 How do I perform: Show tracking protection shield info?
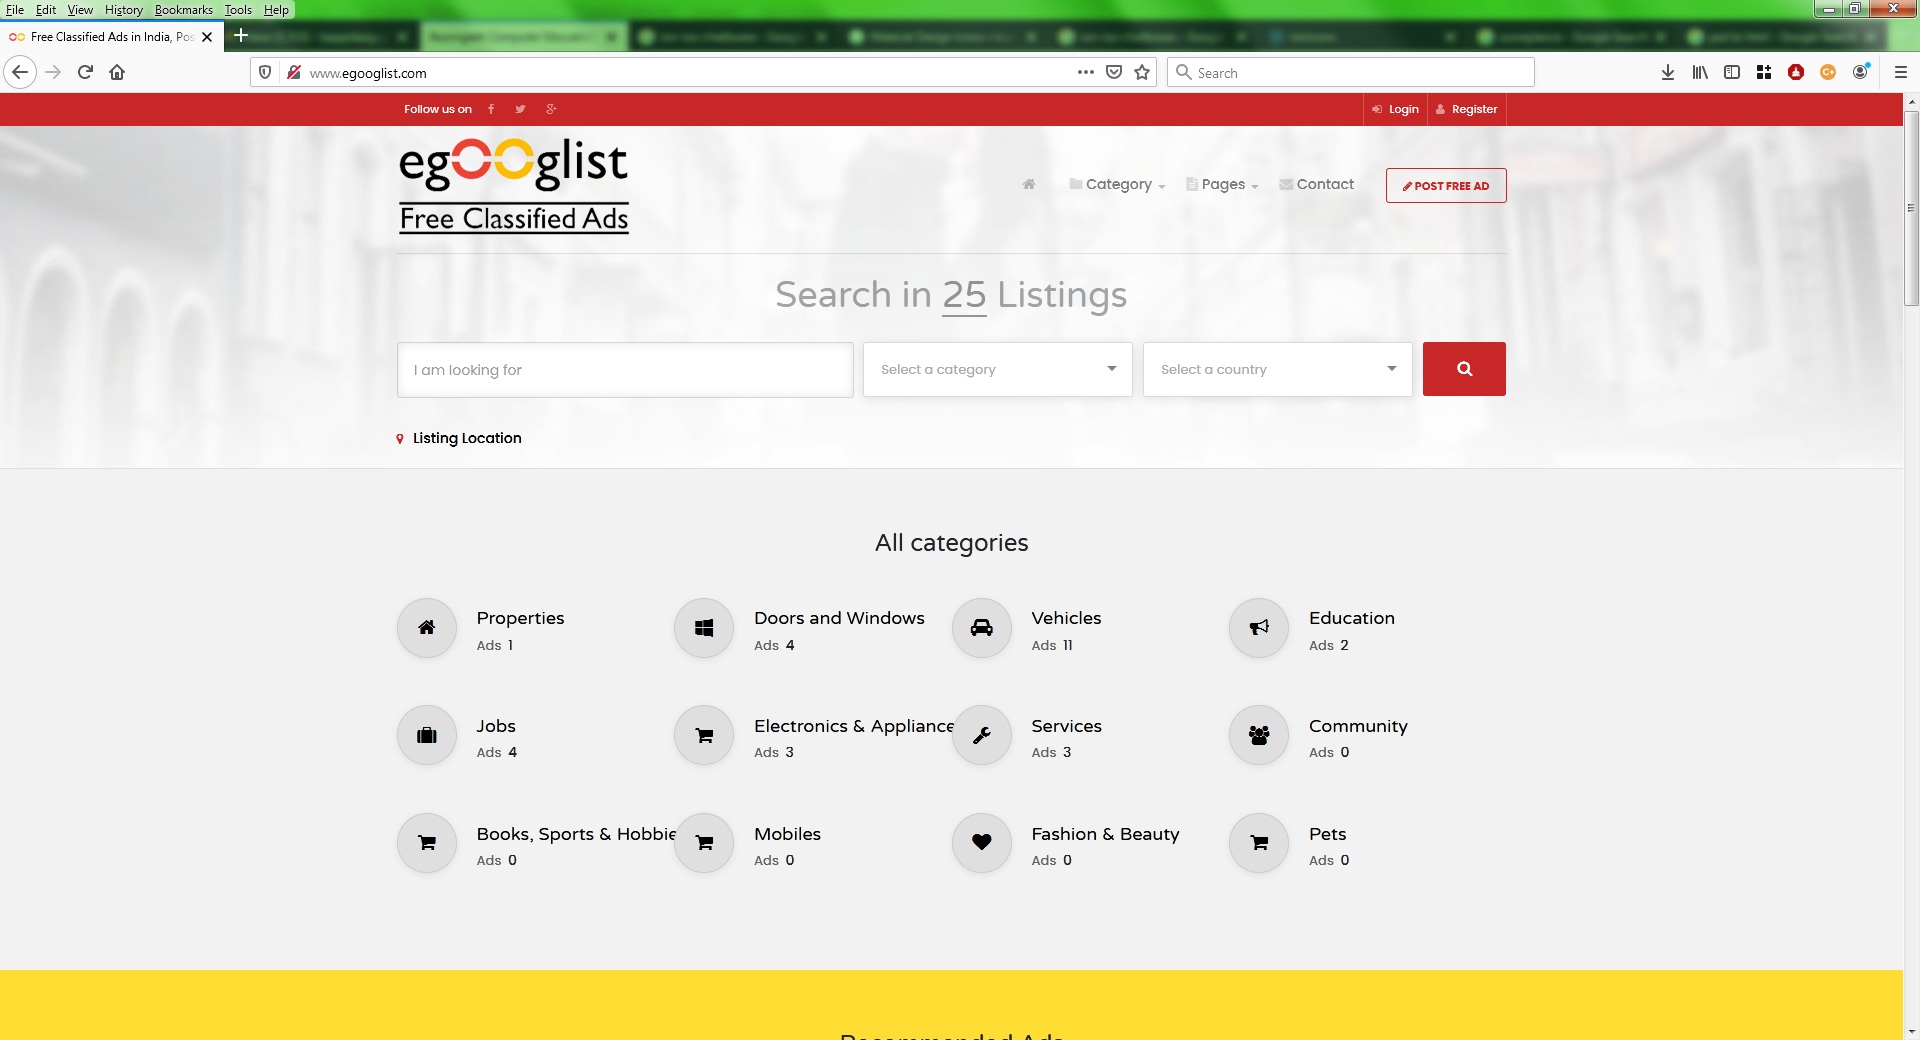[x=265, y=72]
